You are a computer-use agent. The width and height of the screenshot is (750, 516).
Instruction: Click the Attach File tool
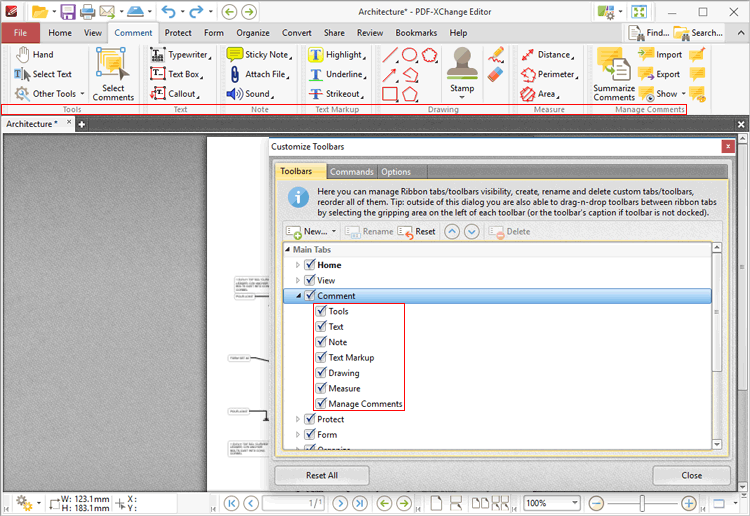260,74
